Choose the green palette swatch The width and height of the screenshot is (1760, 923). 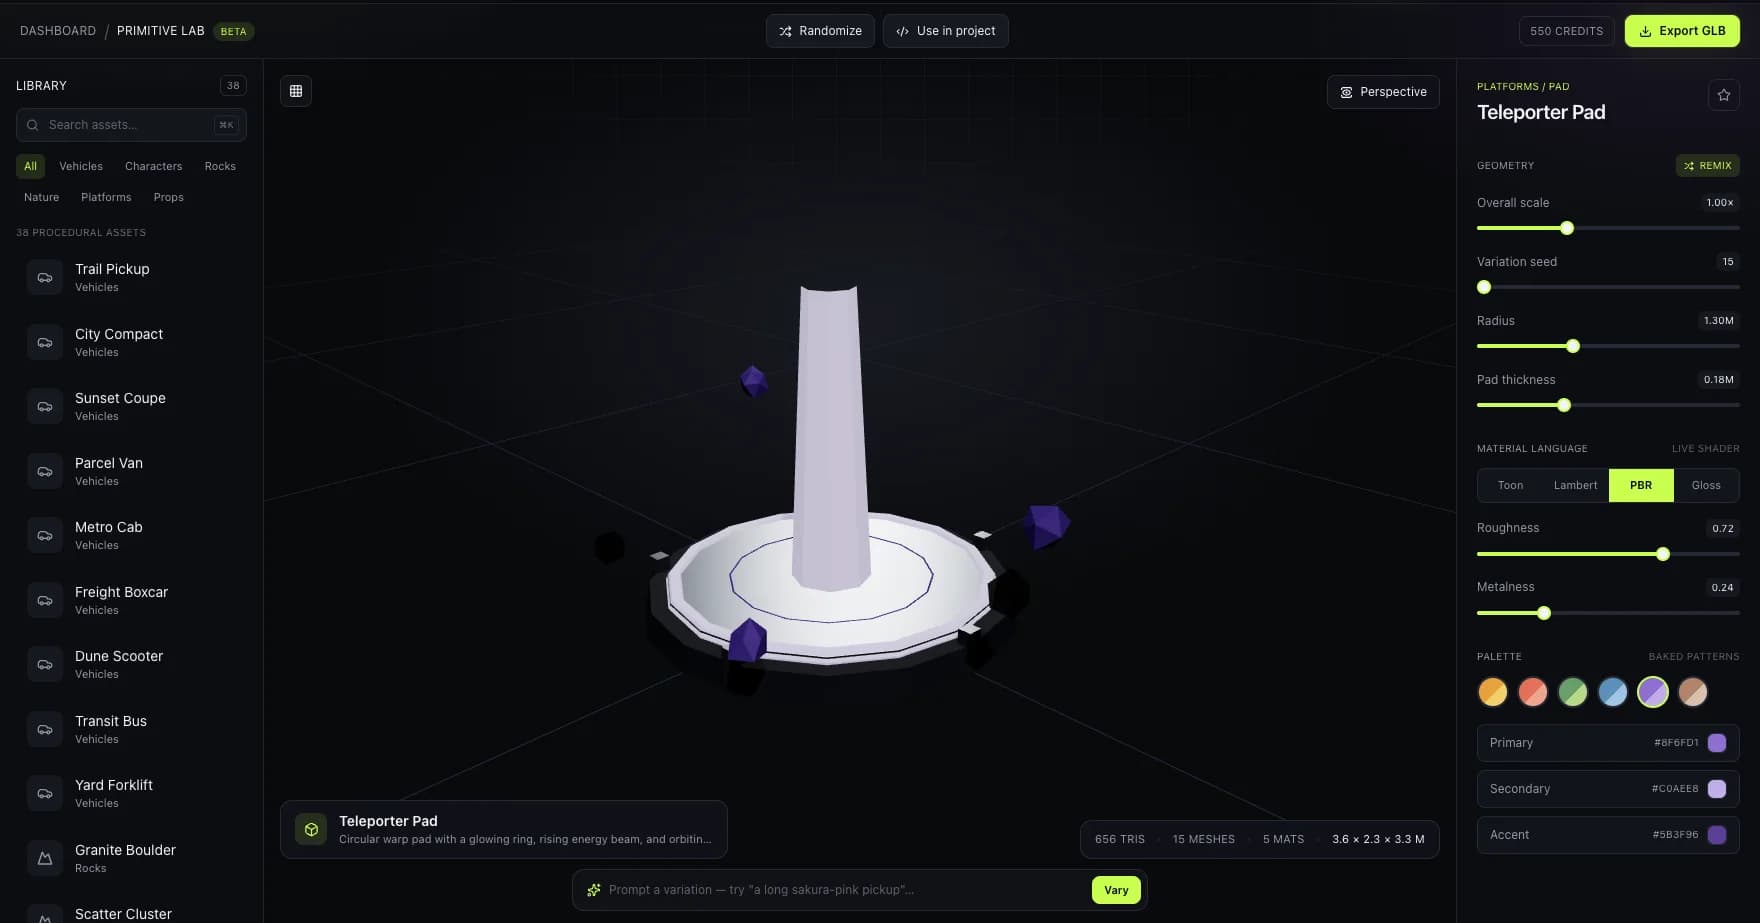pyautogui.click(x=1573, y=692)
